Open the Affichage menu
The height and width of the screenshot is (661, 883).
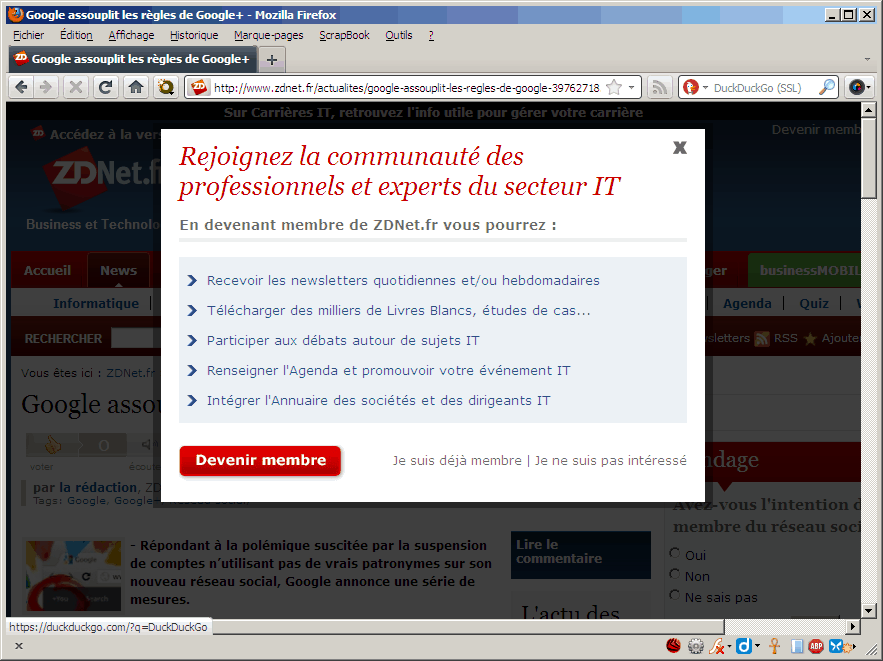[131, 35]
